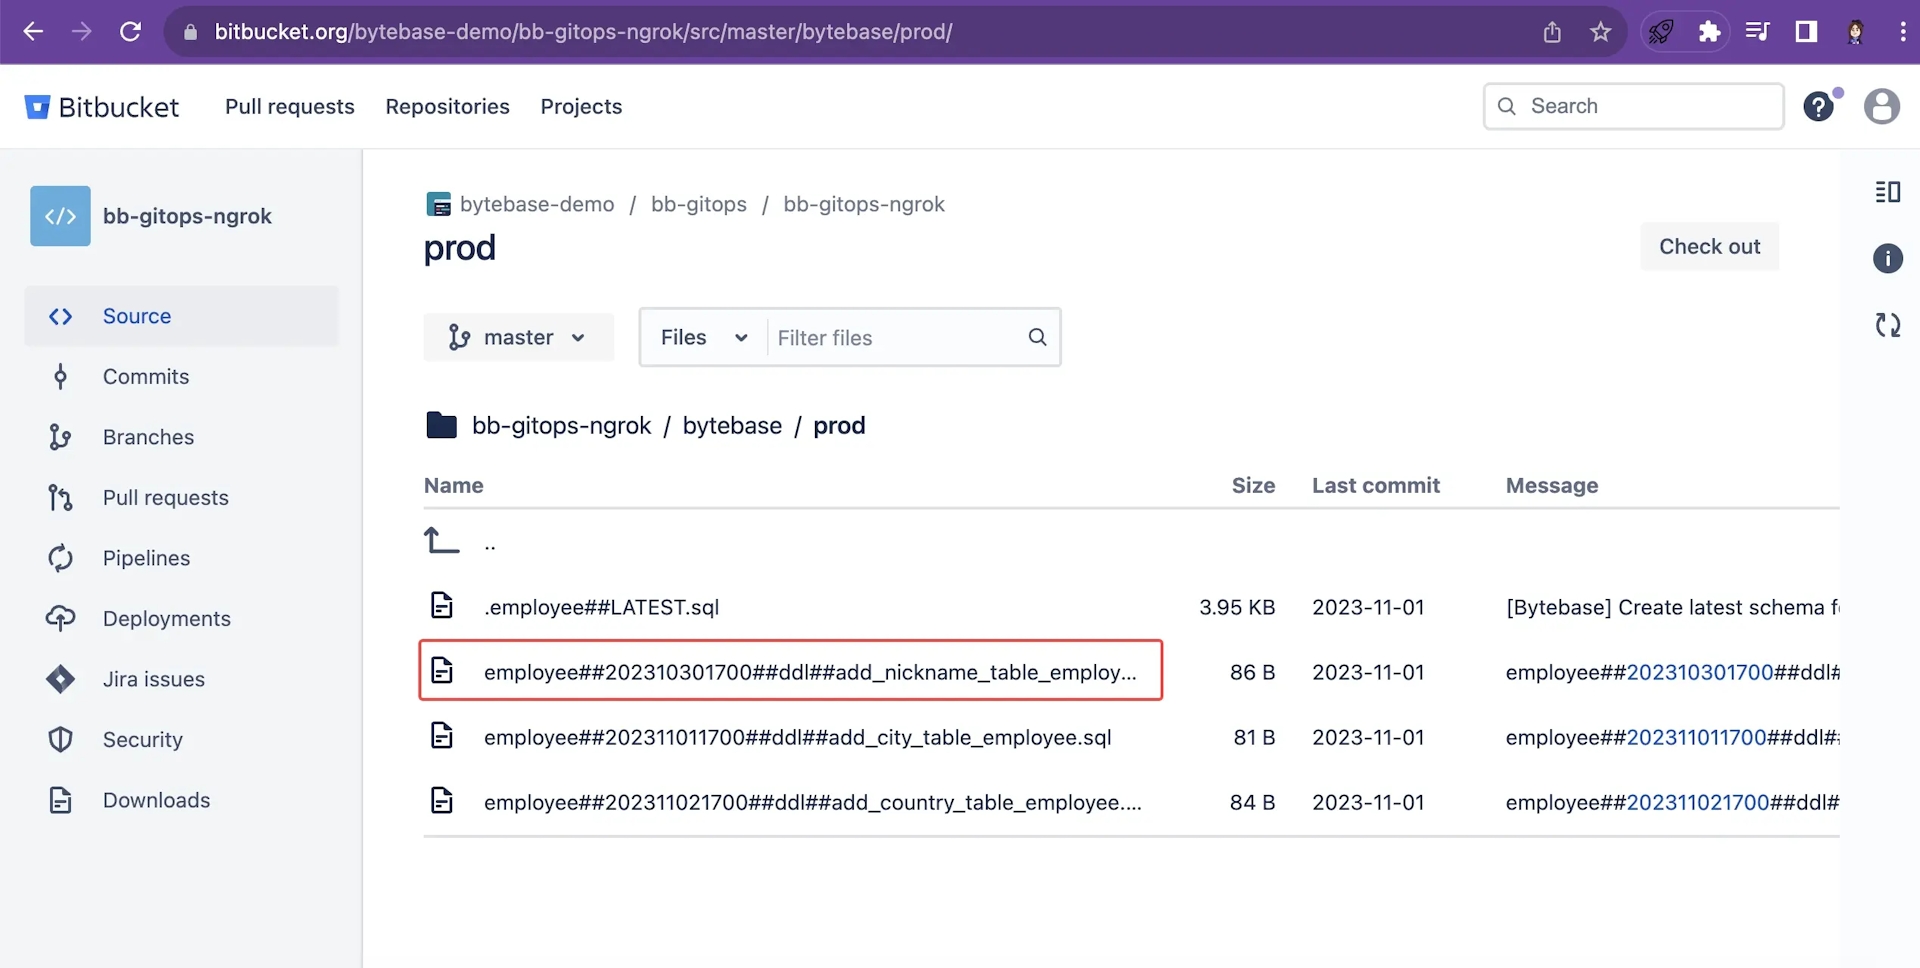Open Projects in the top navigation
Viewport: 1920px width, 968px height.
(581, 106)
